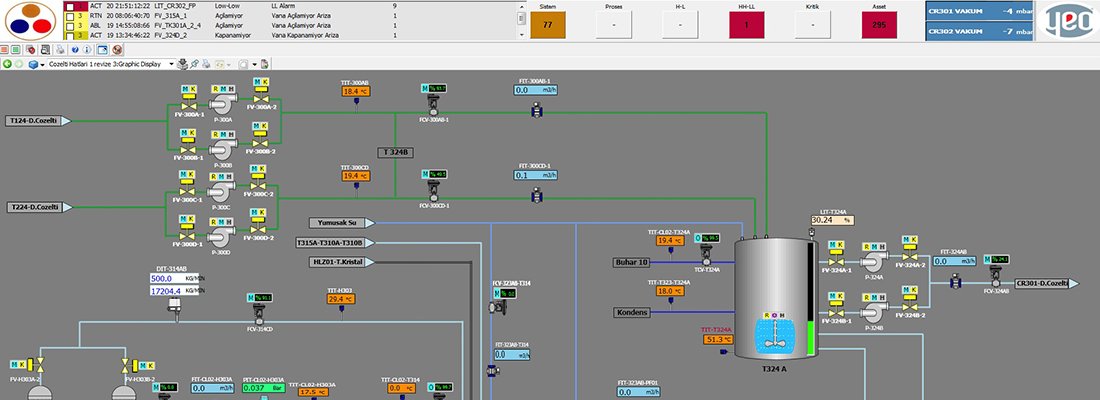The width and height of the screenshot is (1100, 400).
Task: Click the P-300A pump symbol
Action: 224,104
